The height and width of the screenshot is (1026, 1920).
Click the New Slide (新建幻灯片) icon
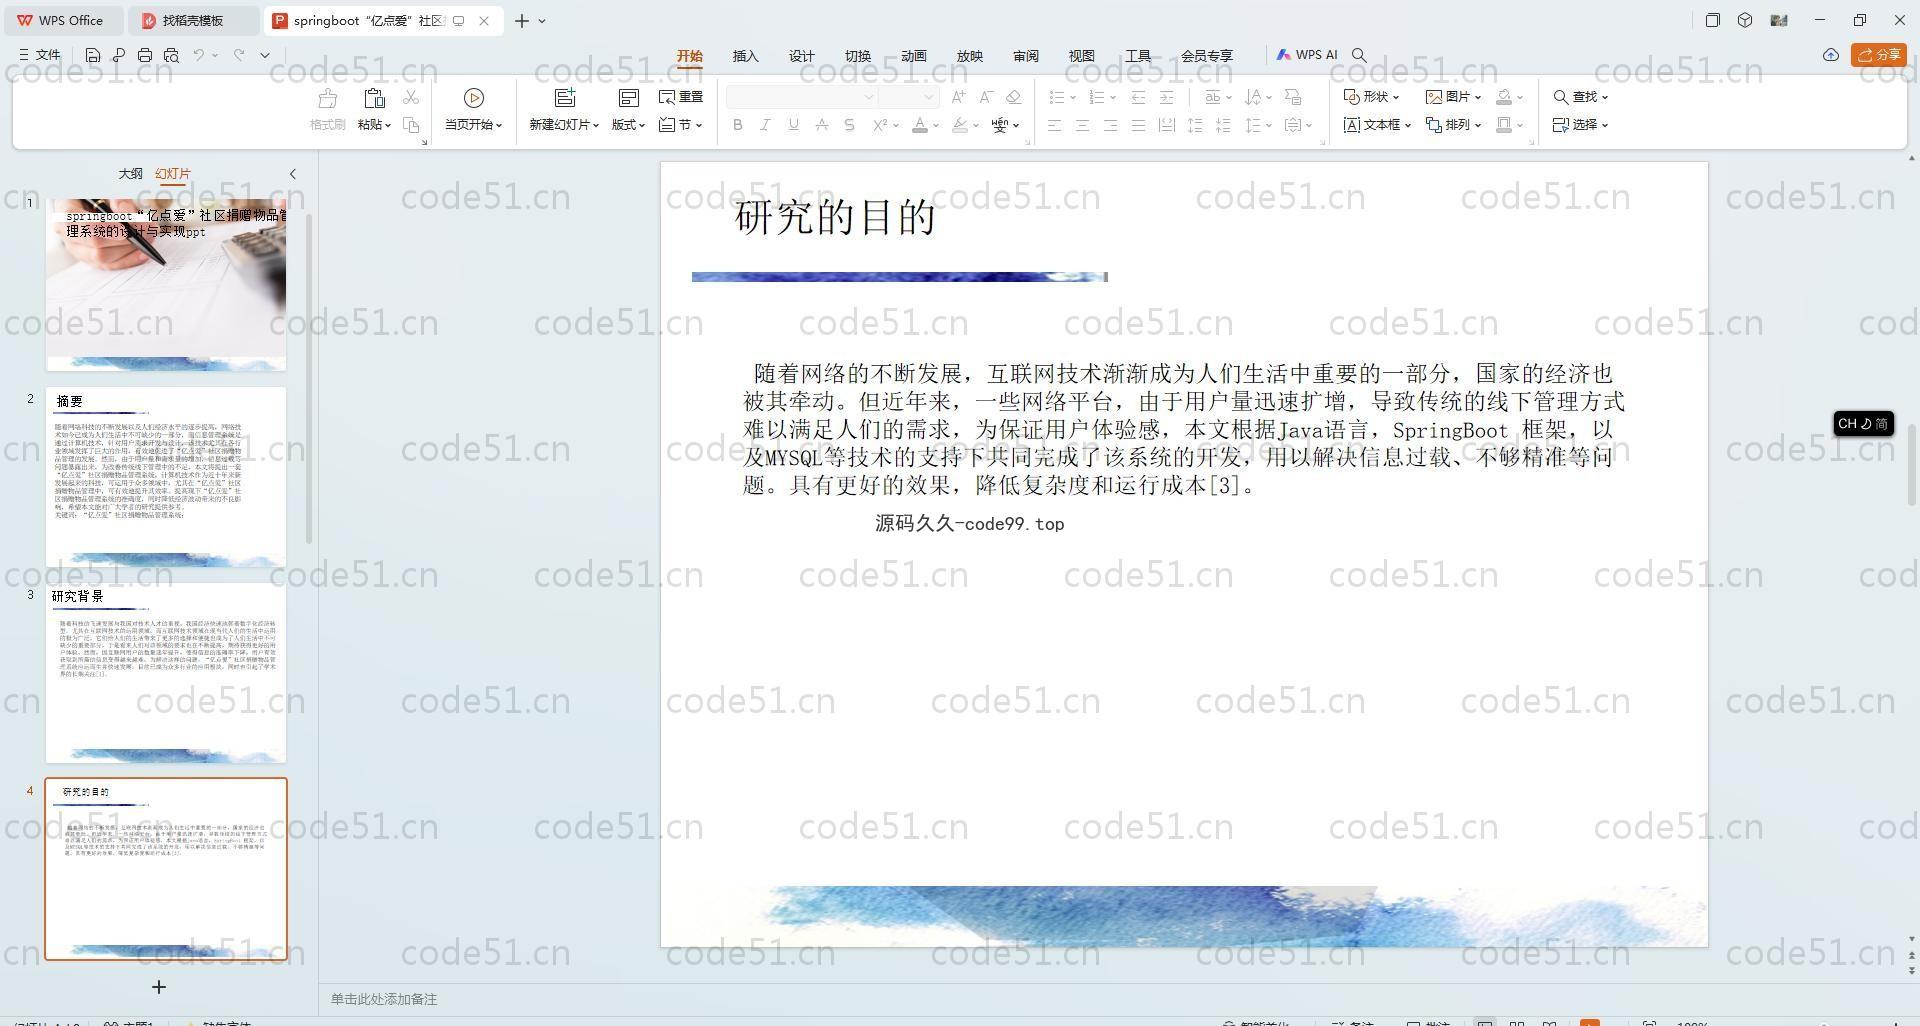[x=565, y=98]
